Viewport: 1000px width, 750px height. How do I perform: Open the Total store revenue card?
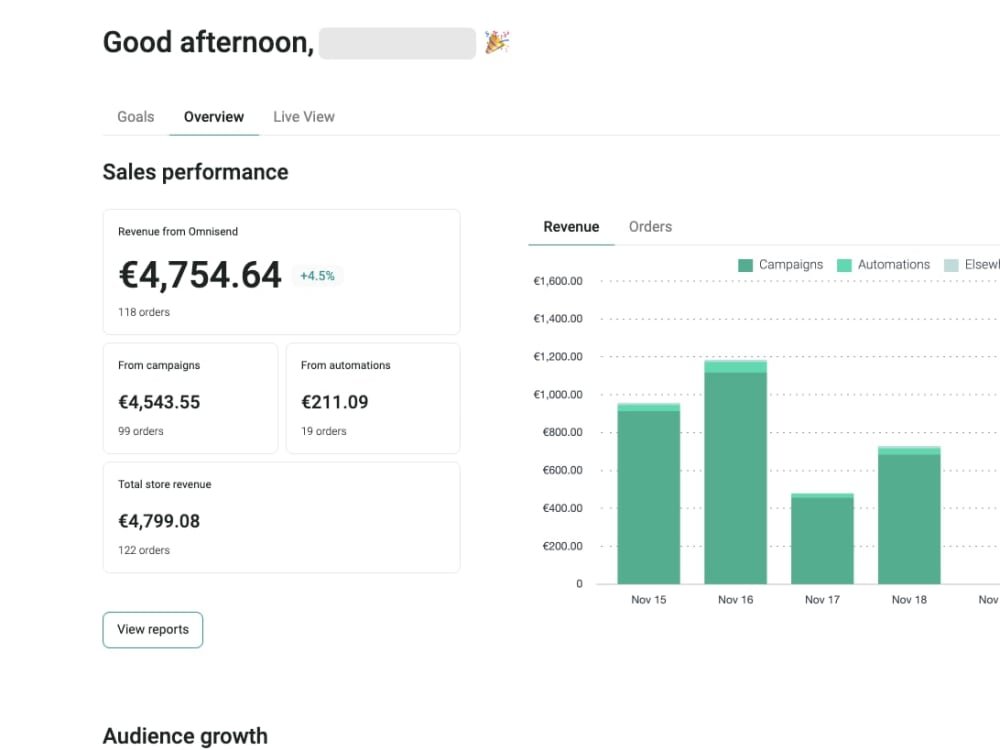(282, 516)
